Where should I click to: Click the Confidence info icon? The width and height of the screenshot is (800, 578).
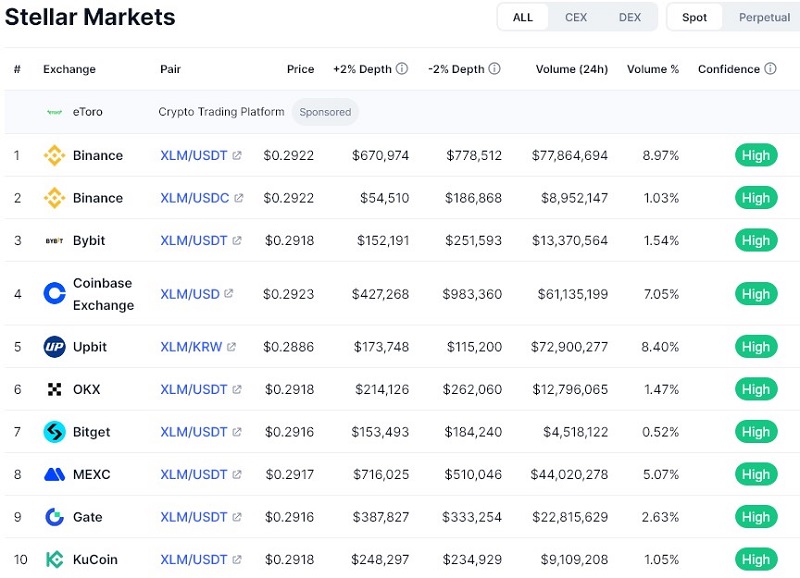770,68
